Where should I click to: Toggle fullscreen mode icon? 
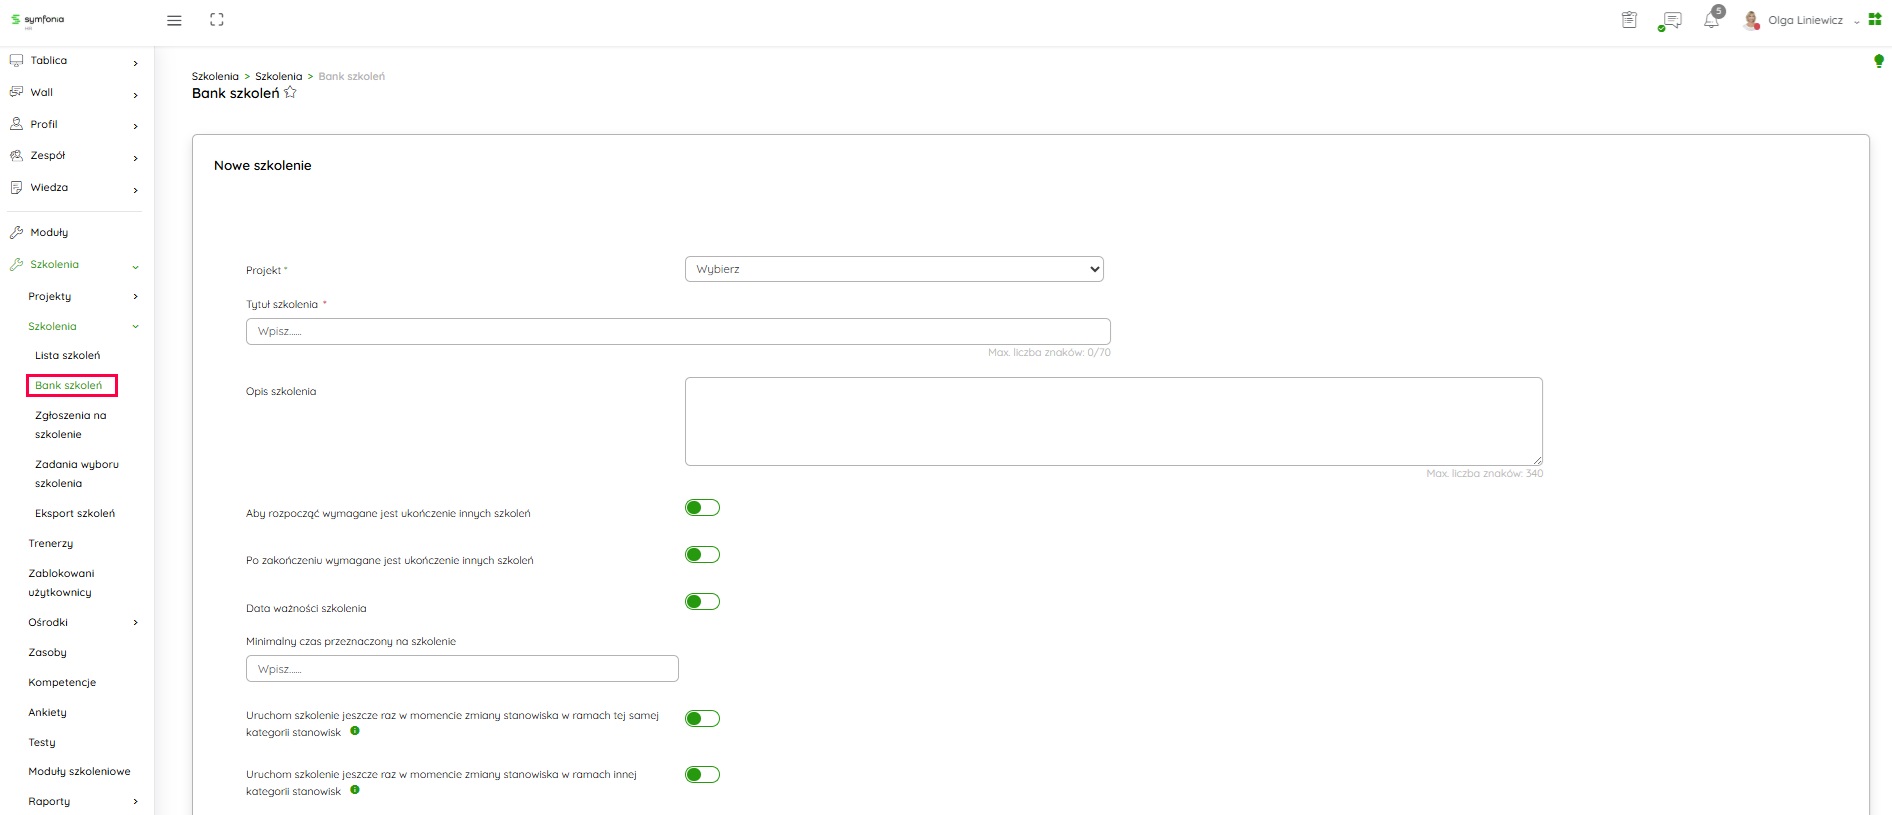(217, 20)
